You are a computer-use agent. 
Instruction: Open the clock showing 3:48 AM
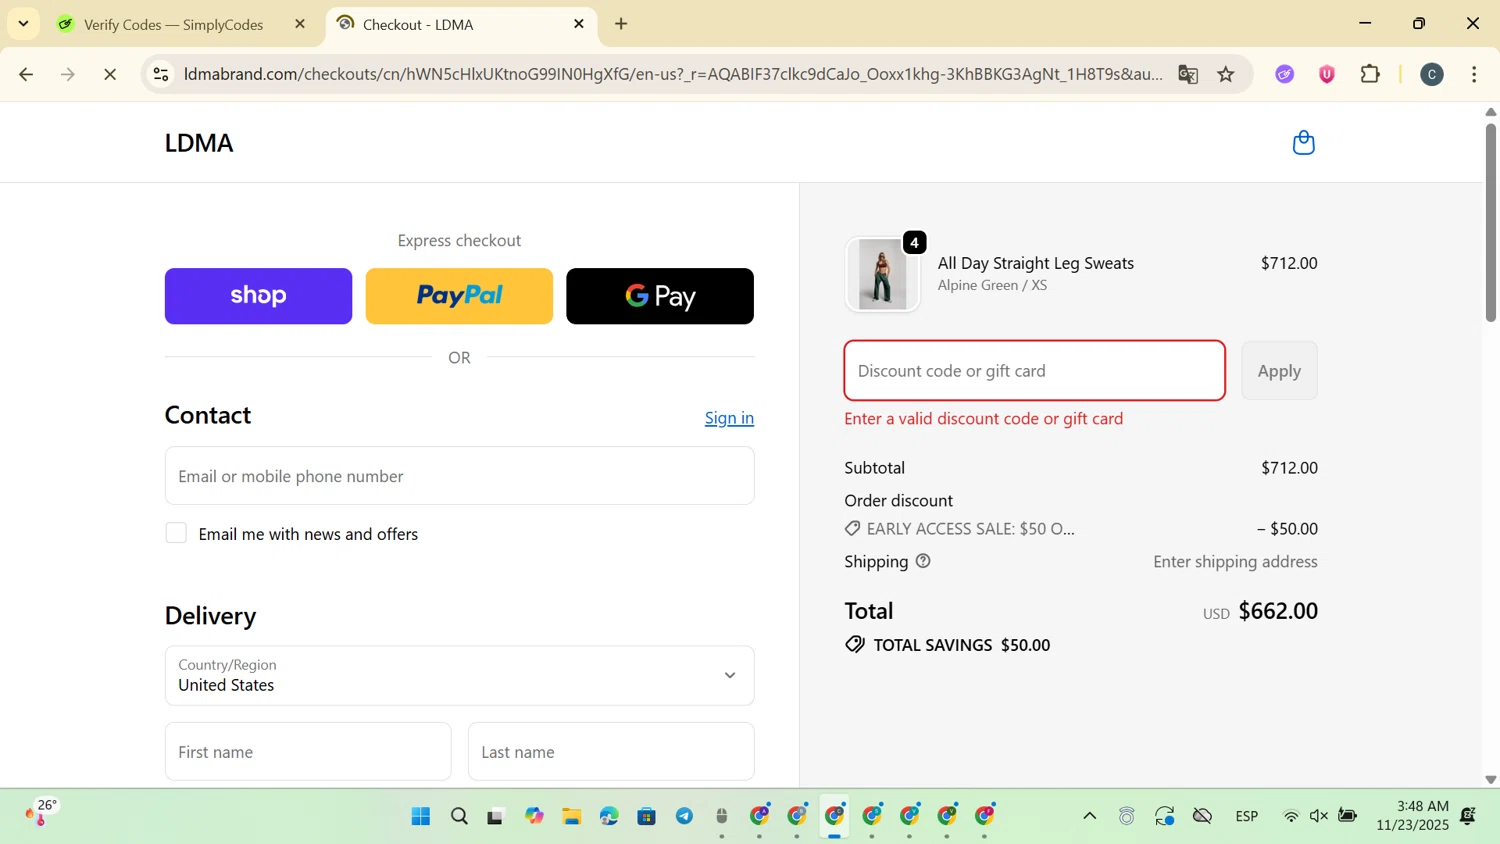(1412, 816)
